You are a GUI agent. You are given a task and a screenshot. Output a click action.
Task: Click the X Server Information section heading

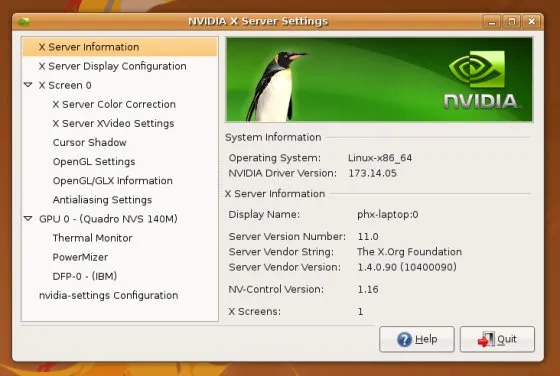(x=275, y=194)
